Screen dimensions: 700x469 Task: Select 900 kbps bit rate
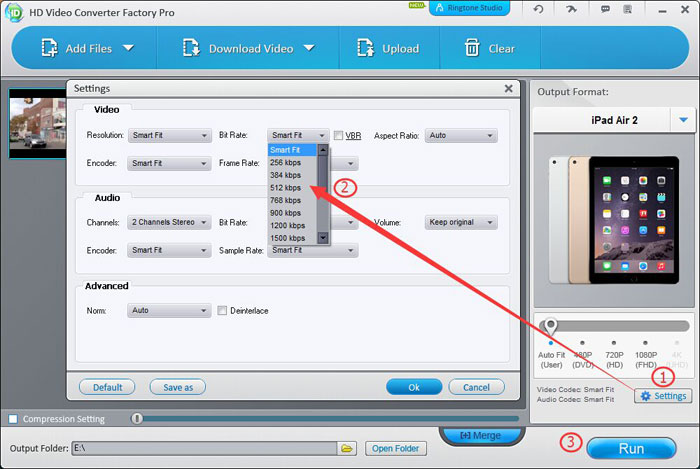[292, 213]
